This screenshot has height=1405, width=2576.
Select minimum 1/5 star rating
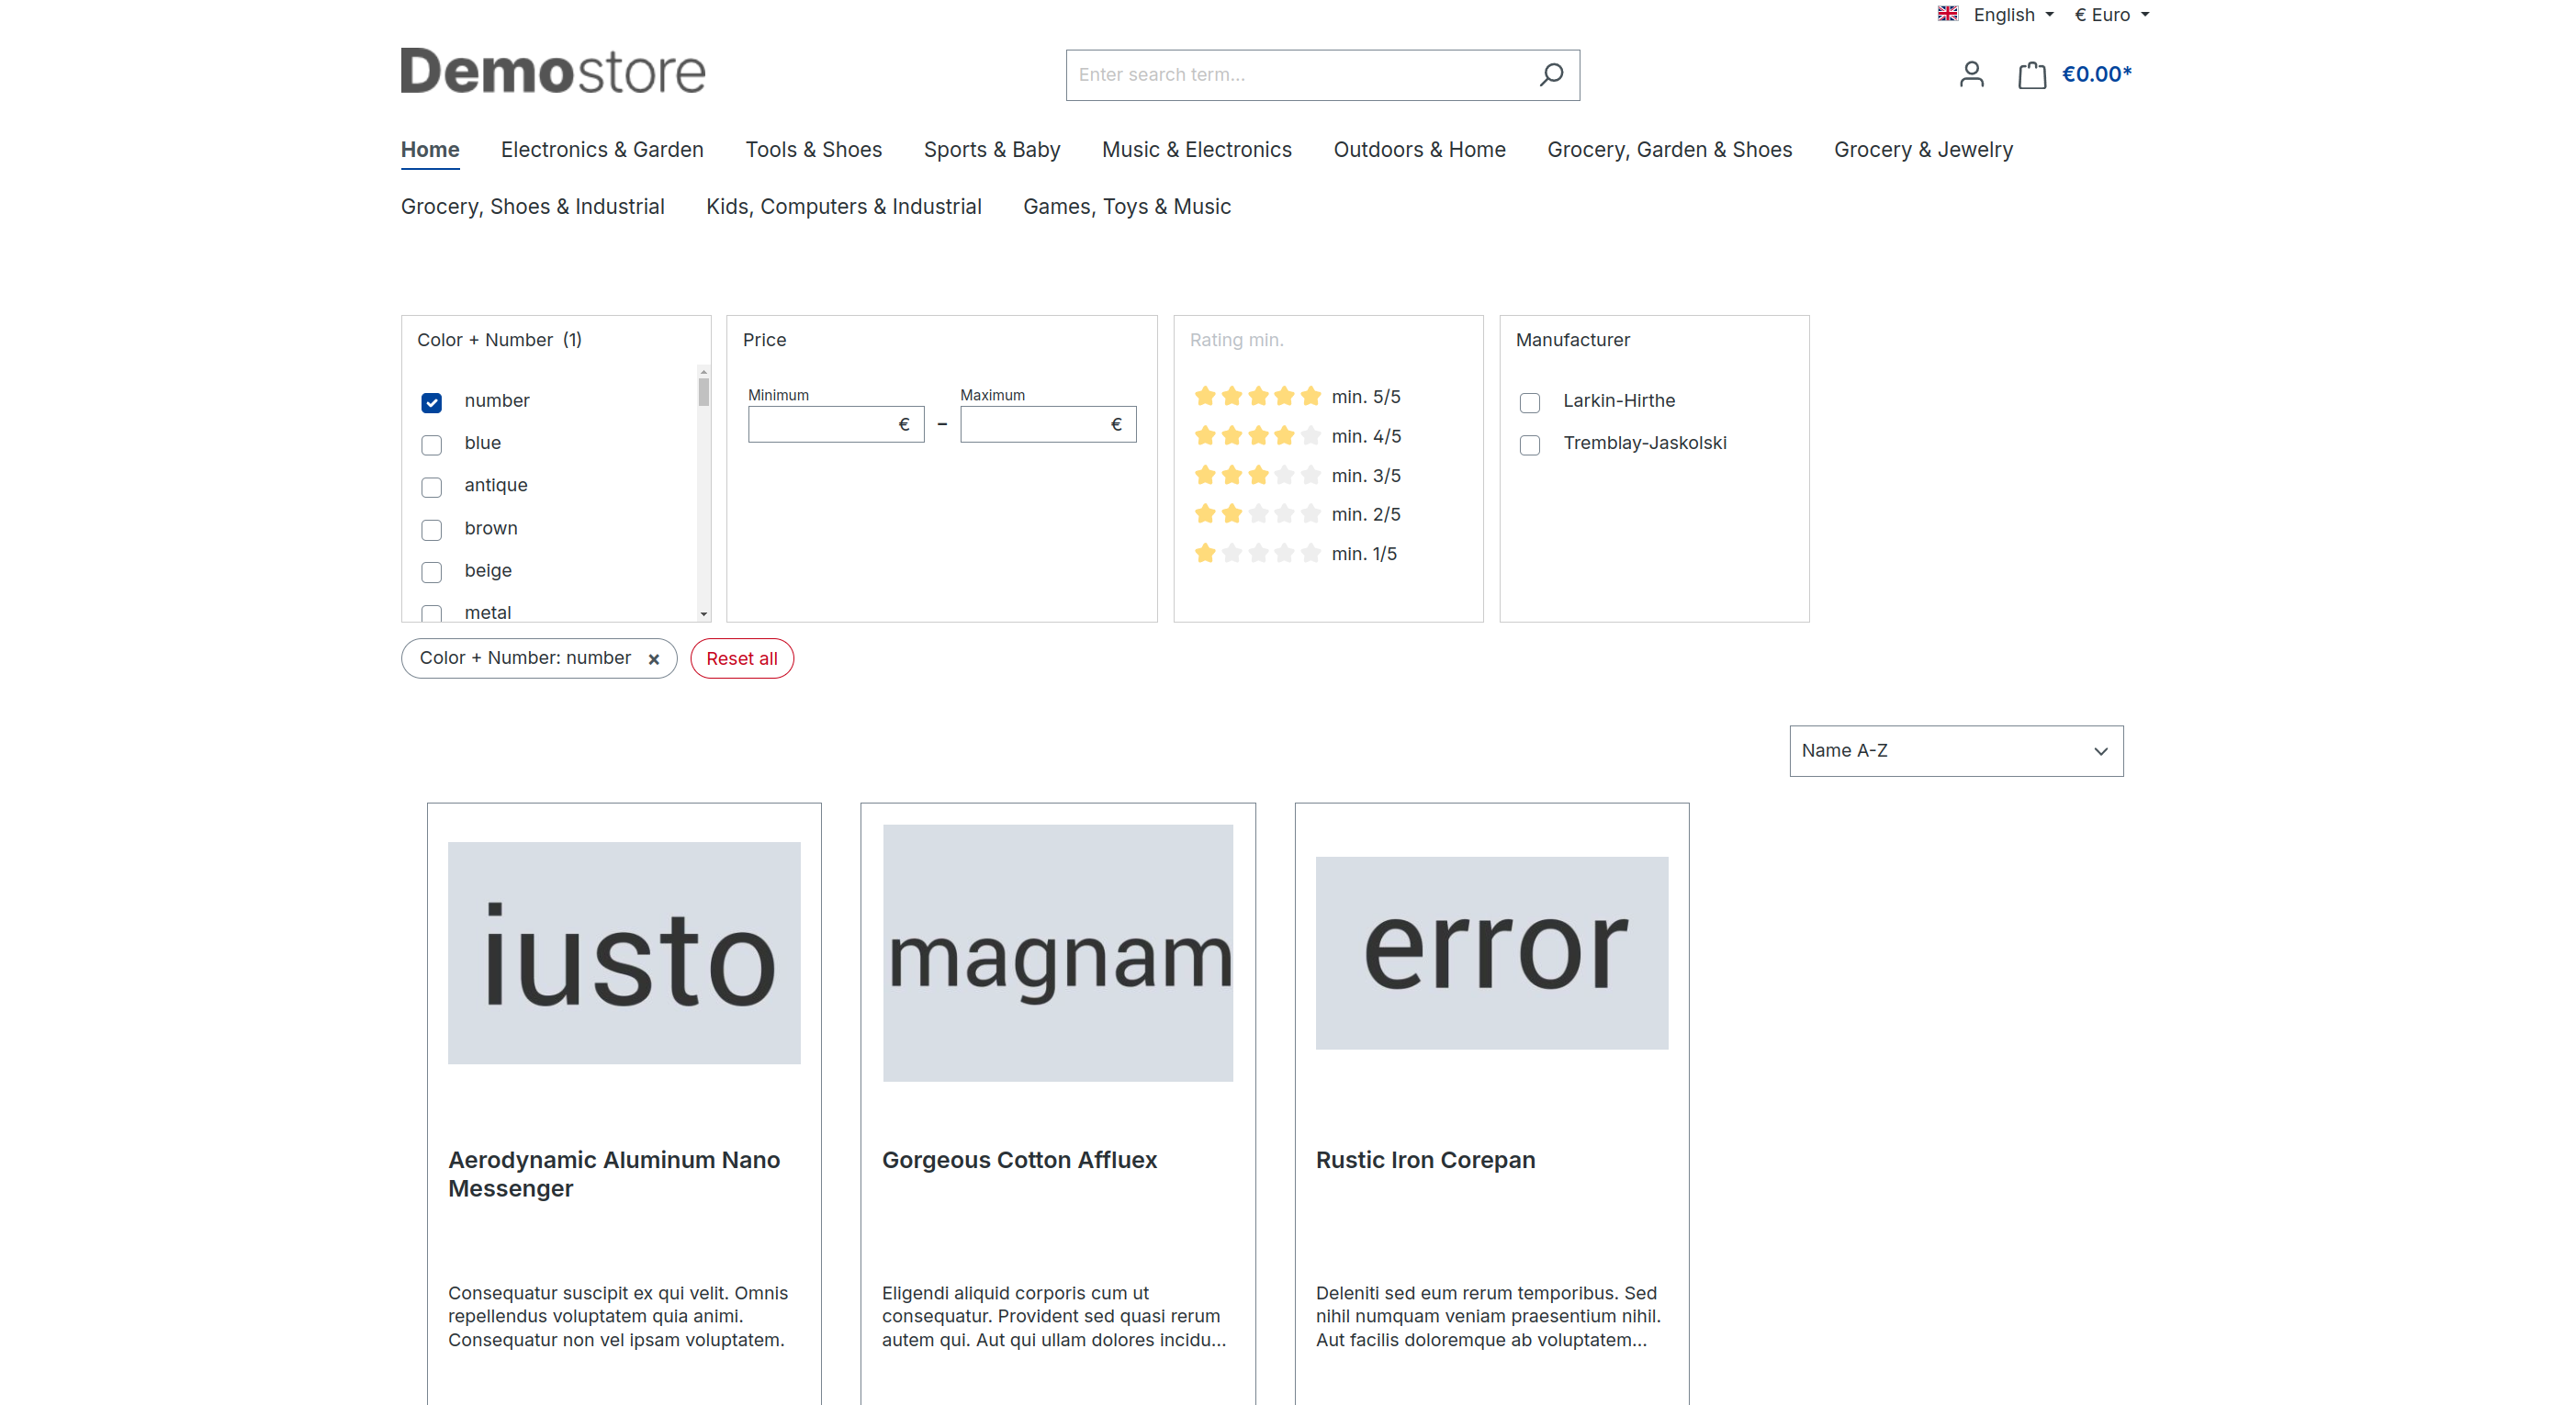tap(1297, 554)
